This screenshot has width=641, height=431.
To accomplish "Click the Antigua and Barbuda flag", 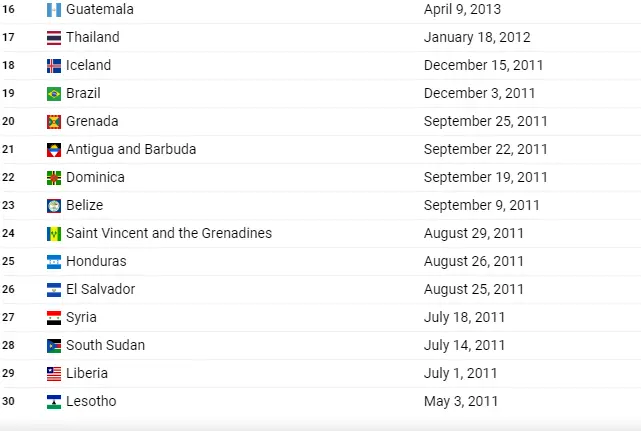I will tap(54, 150).
